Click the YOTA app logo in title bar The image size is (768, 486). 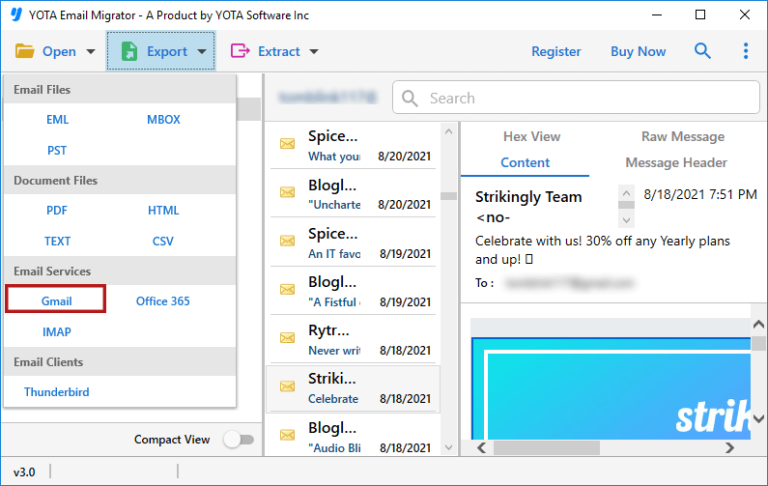[x=16, y=16]
